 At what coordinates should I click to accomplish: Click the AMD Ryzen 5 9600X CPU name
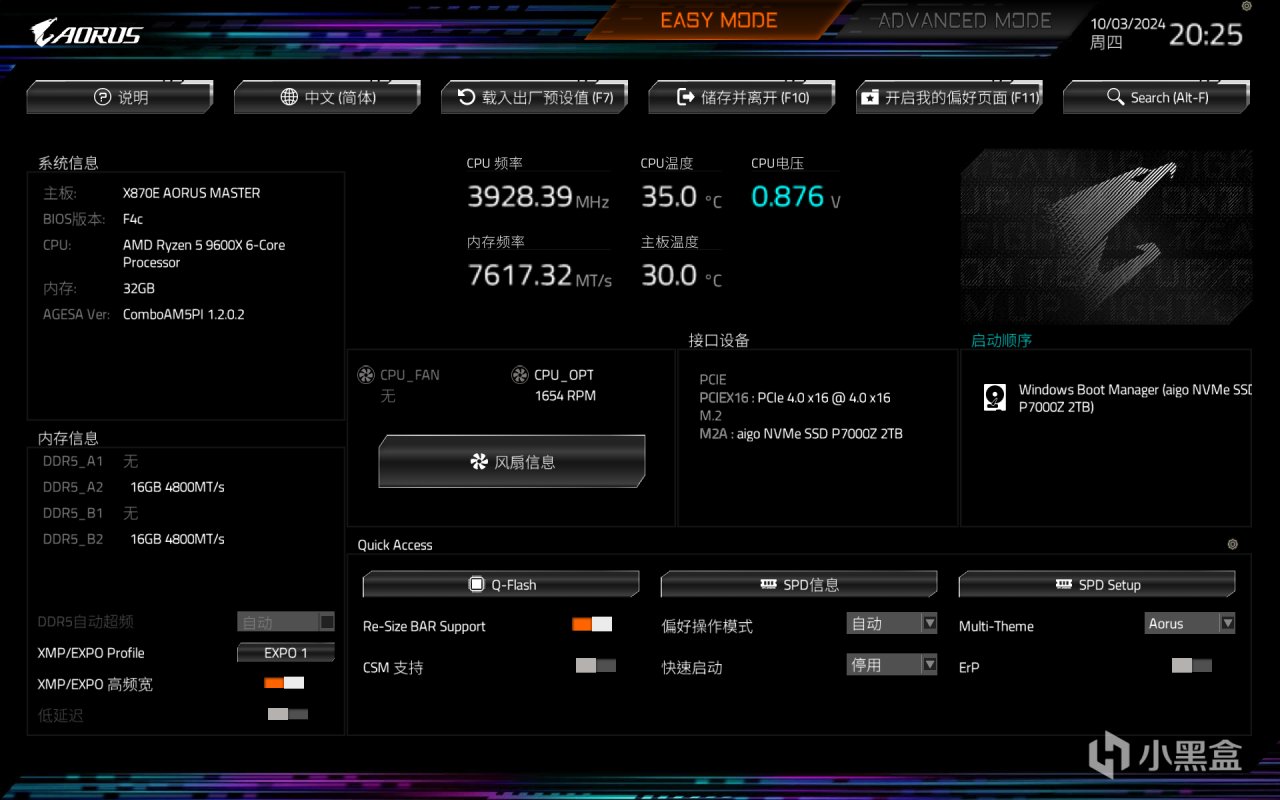[x=204, y=254]
